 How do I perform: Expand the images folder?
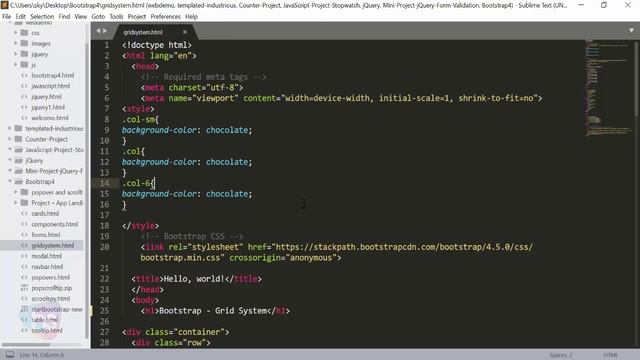(16, 43)
